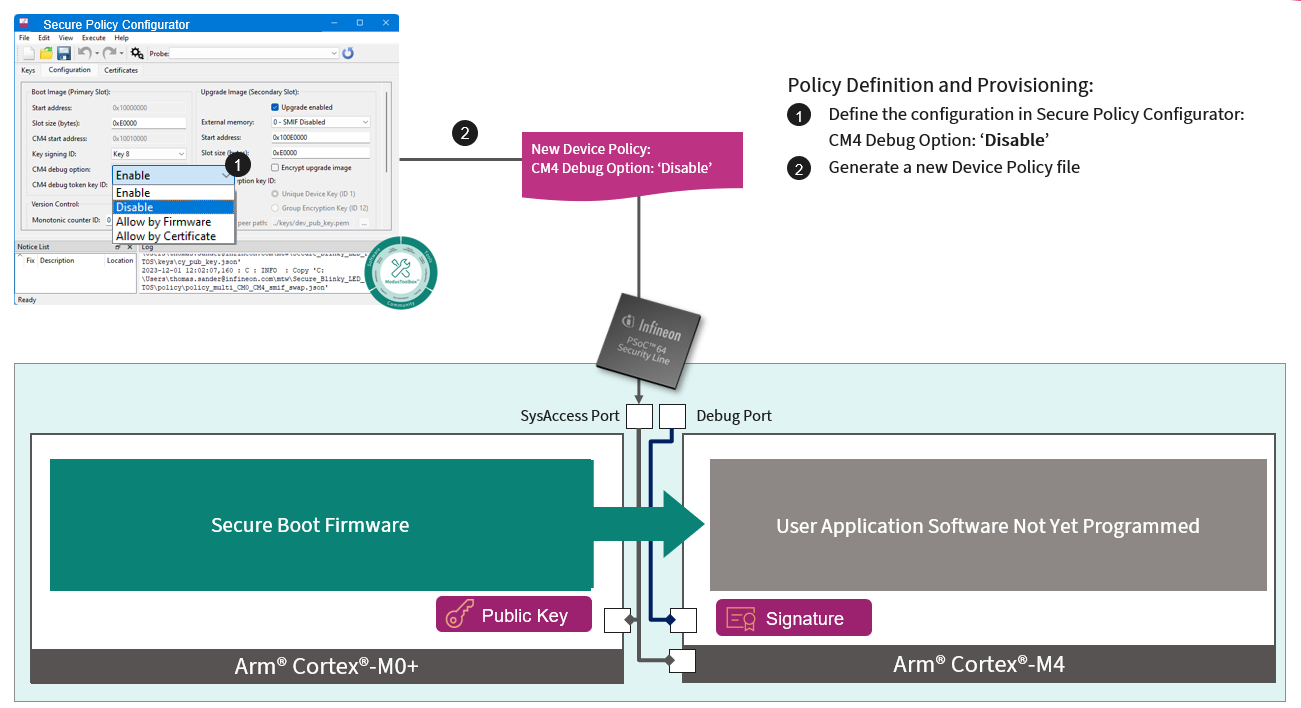Refresh the probe list with blue arrow icon
This screenshot has width=1301, height=708.
tap(348, 53)
